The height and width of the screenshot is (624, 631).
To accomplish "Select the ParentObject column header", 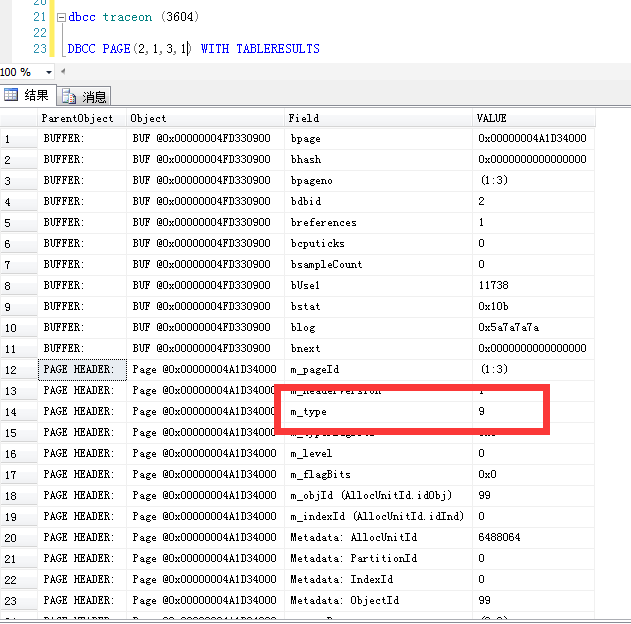I will 82,118.
